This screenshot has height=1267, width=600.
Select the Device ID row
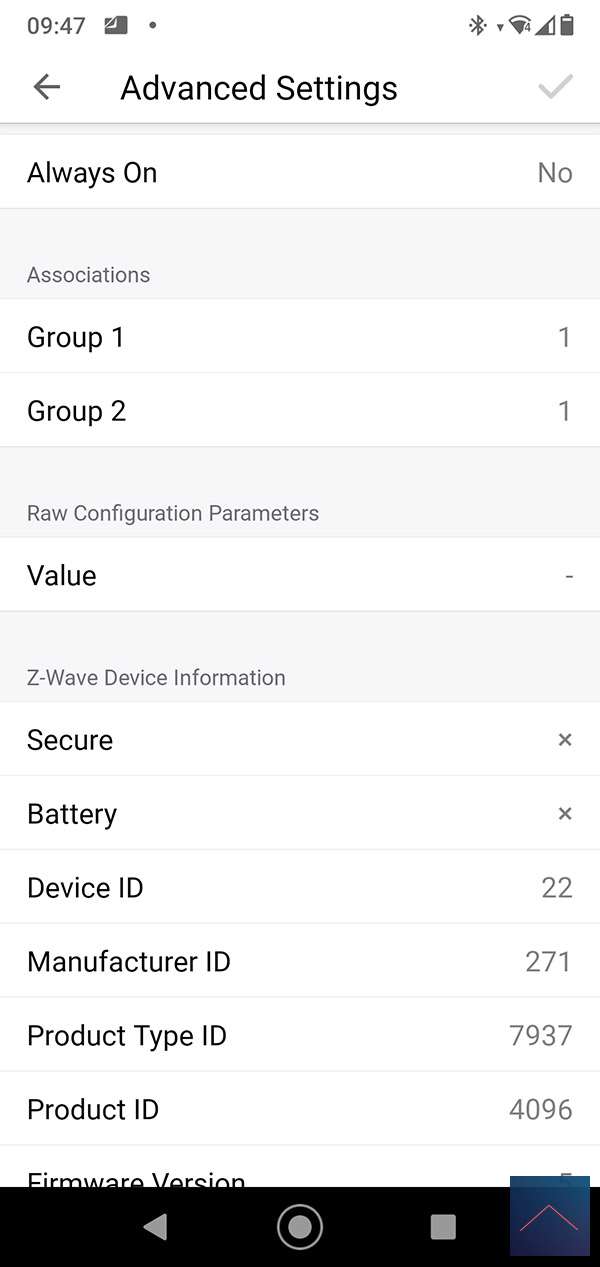click(300, 888)
